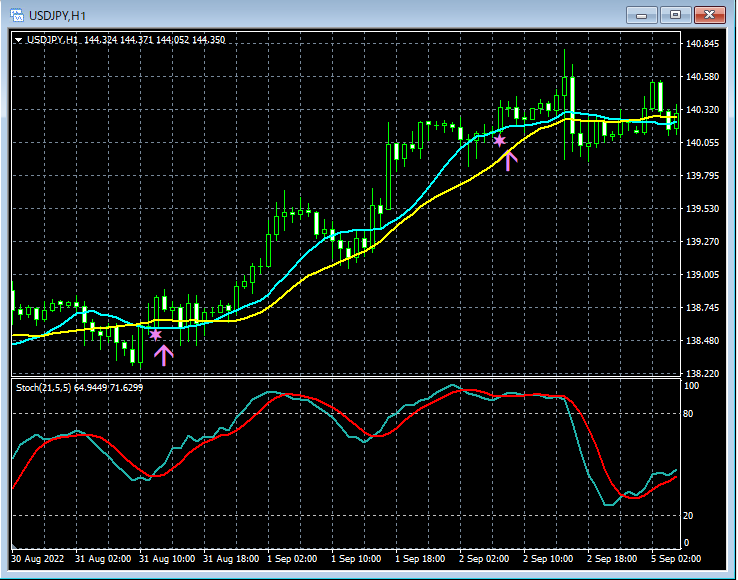Click the Stoch(21,5,5) indicator label
Image resolution: width=738 pixels, height=580 pixels.
(79, 388)
